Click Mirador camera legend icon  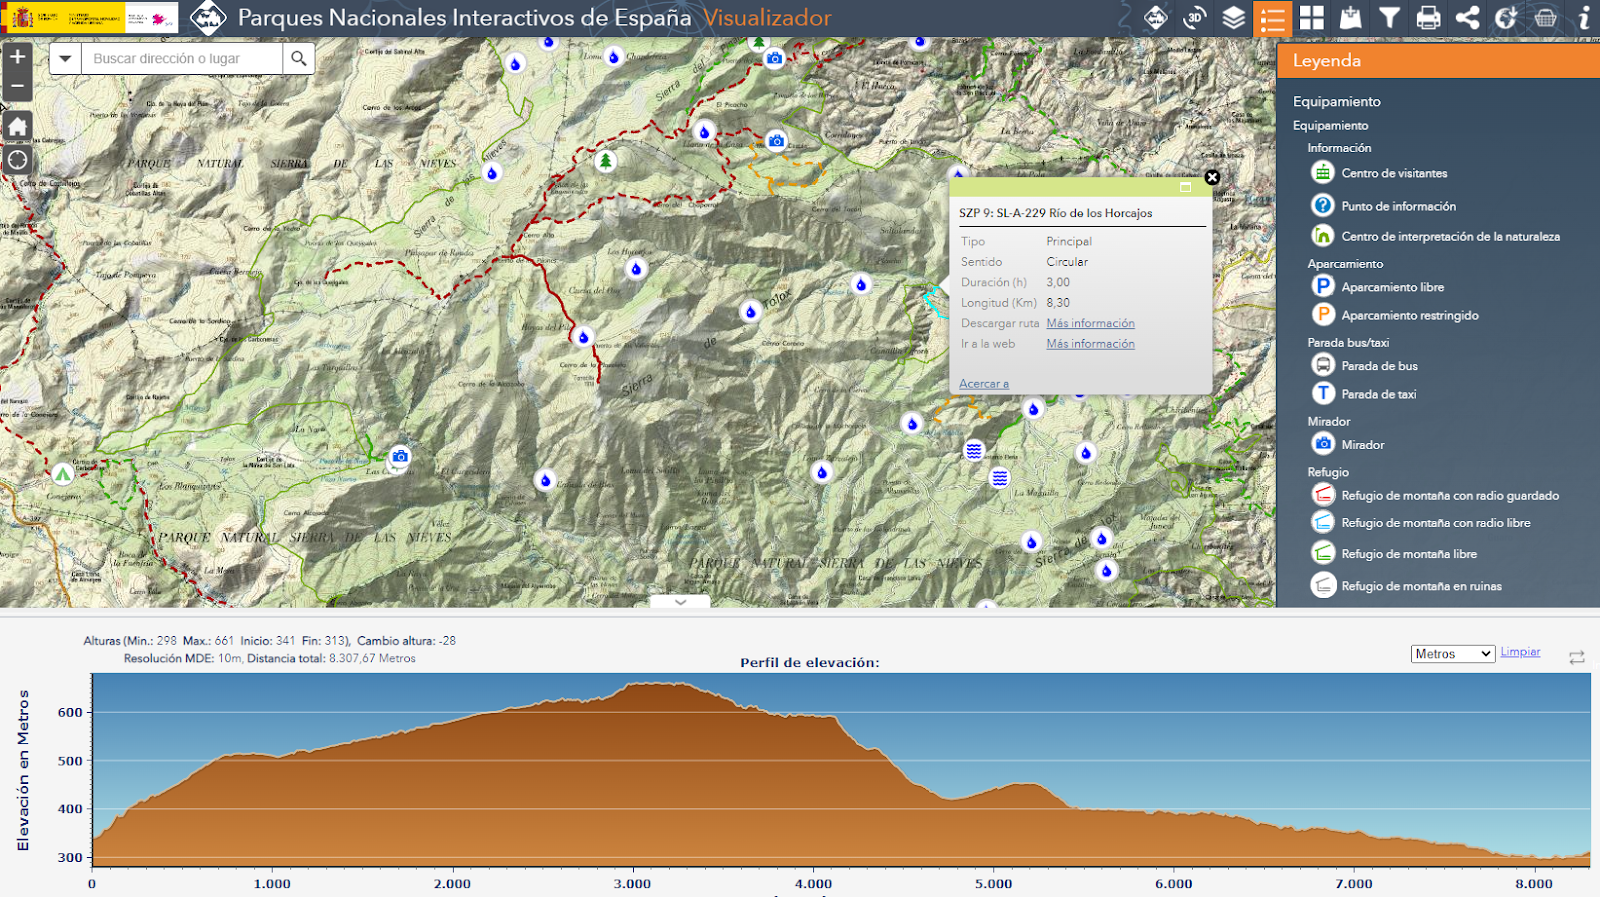pyautogui.click(x=1323, y=443)
